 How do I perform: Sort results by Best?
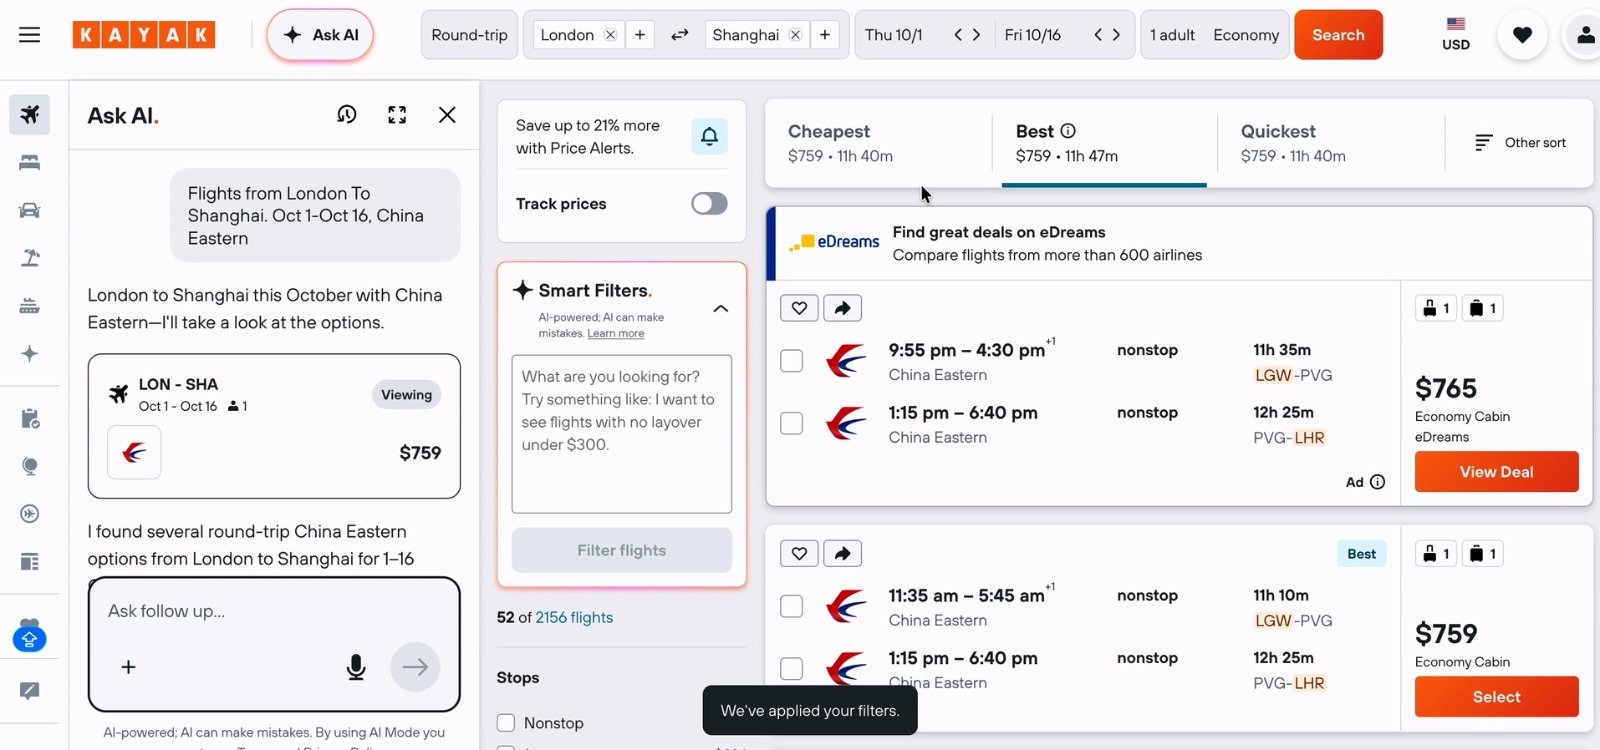pos(1104,143)
